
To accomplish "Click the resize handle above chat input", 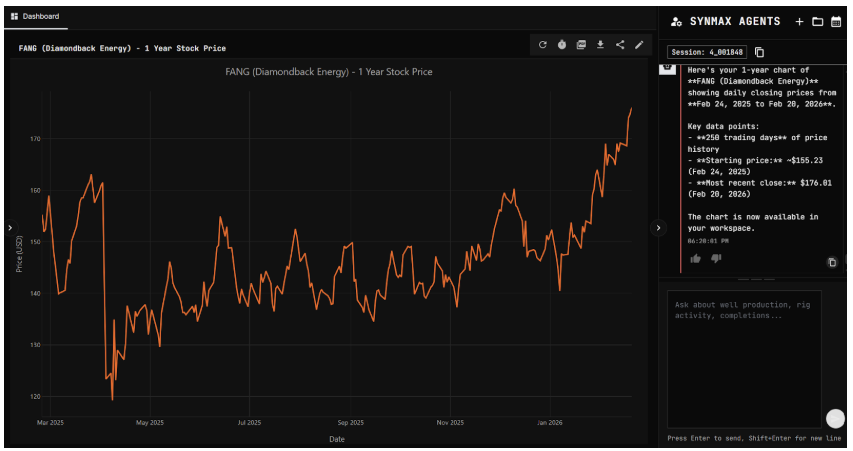I will [x=755, y=279].
